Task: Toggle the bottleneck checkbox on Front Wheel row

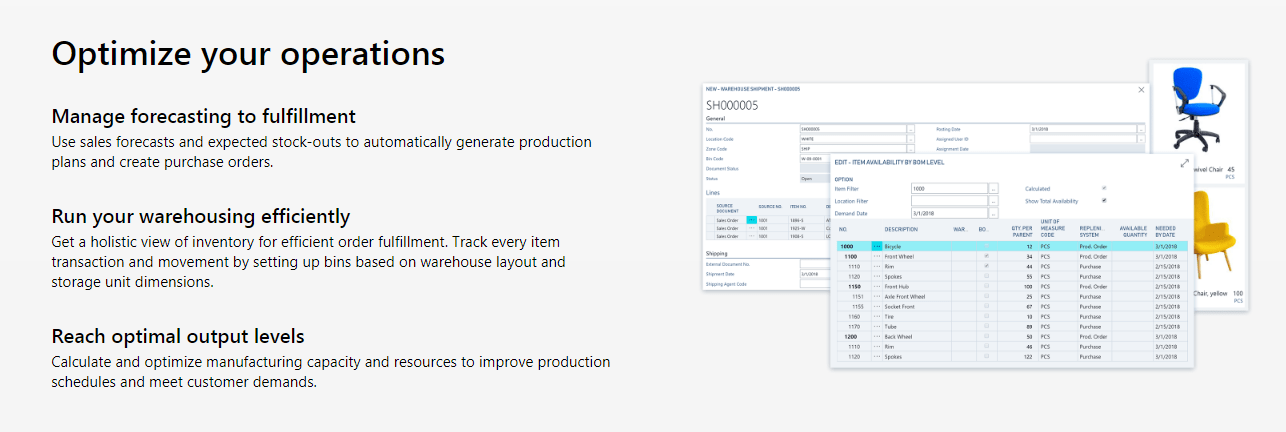Action: [x=987, y=256]
